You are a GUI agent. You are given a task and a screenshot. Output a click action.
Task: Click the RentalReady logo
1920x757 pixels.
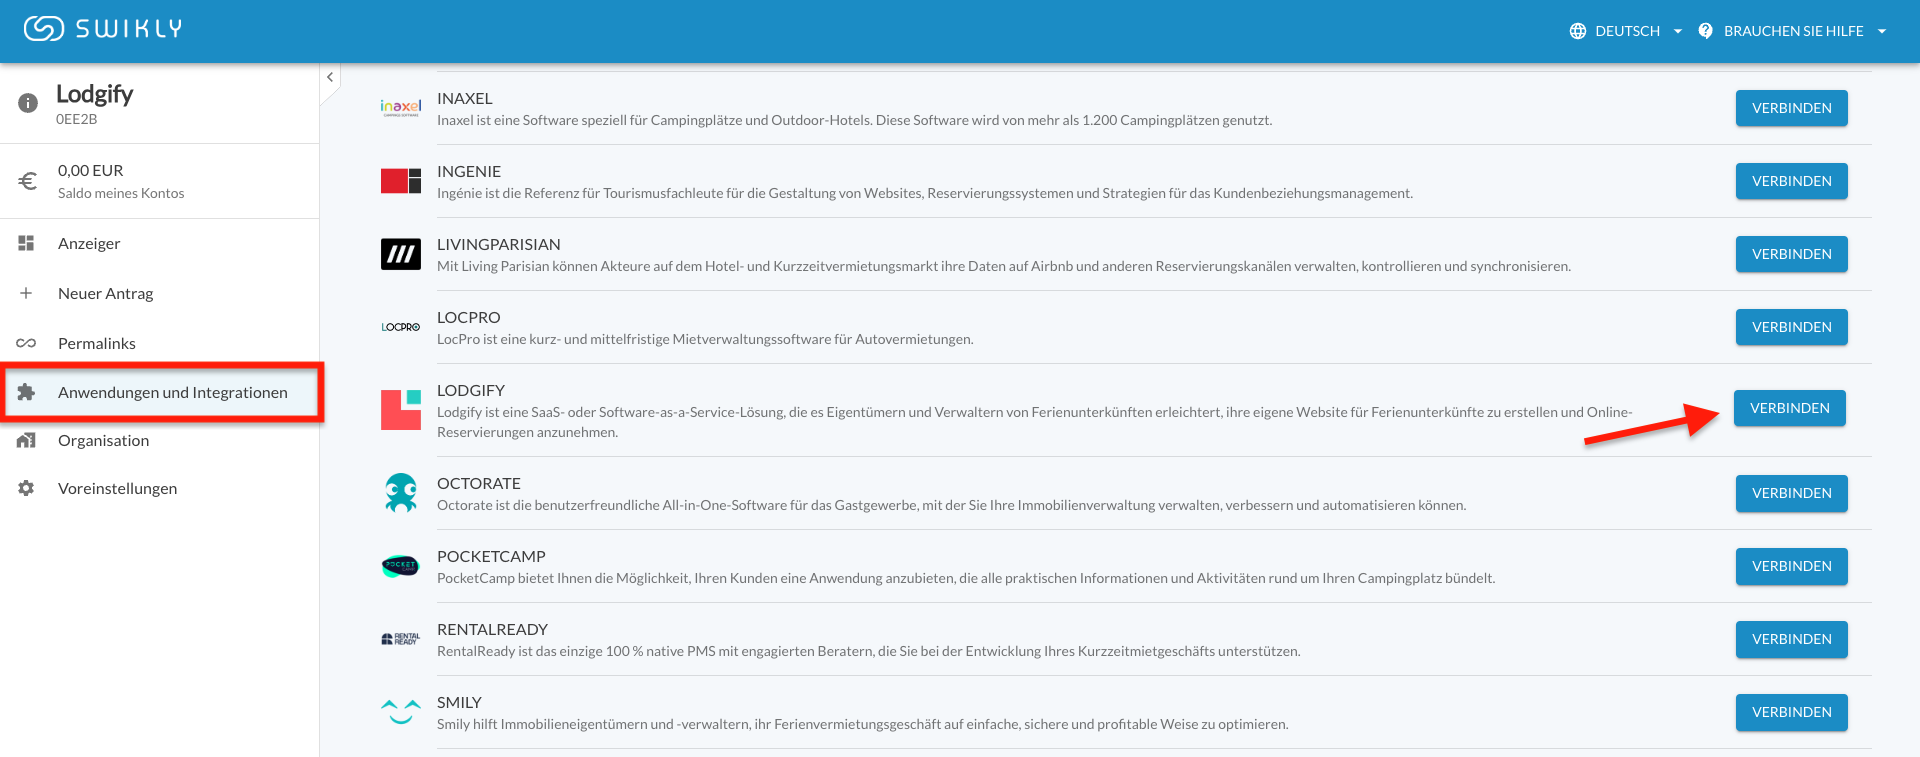401,639
